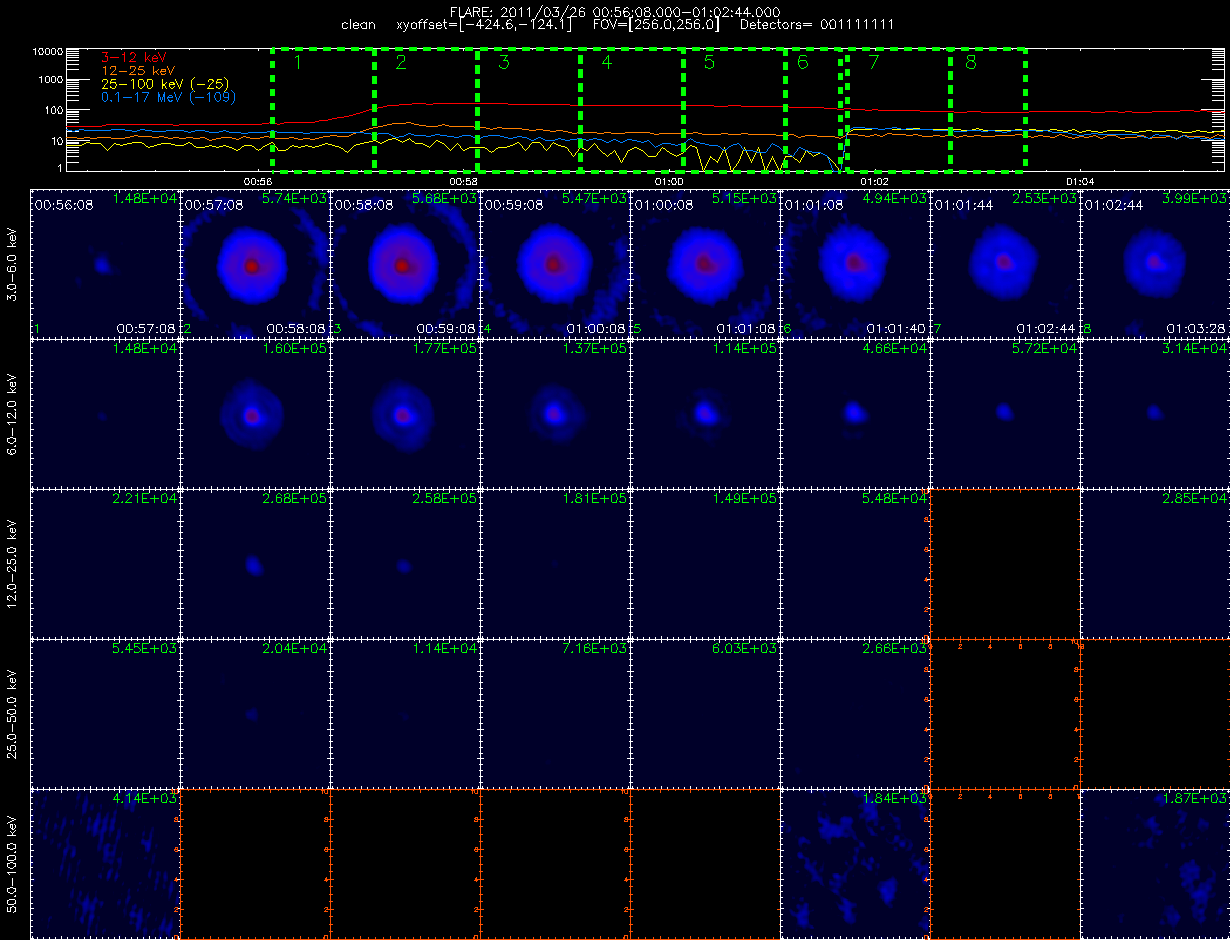The image size is (1230, 940).
Task: Click the 1.14E+05 peak value
Action: [745, 348]
